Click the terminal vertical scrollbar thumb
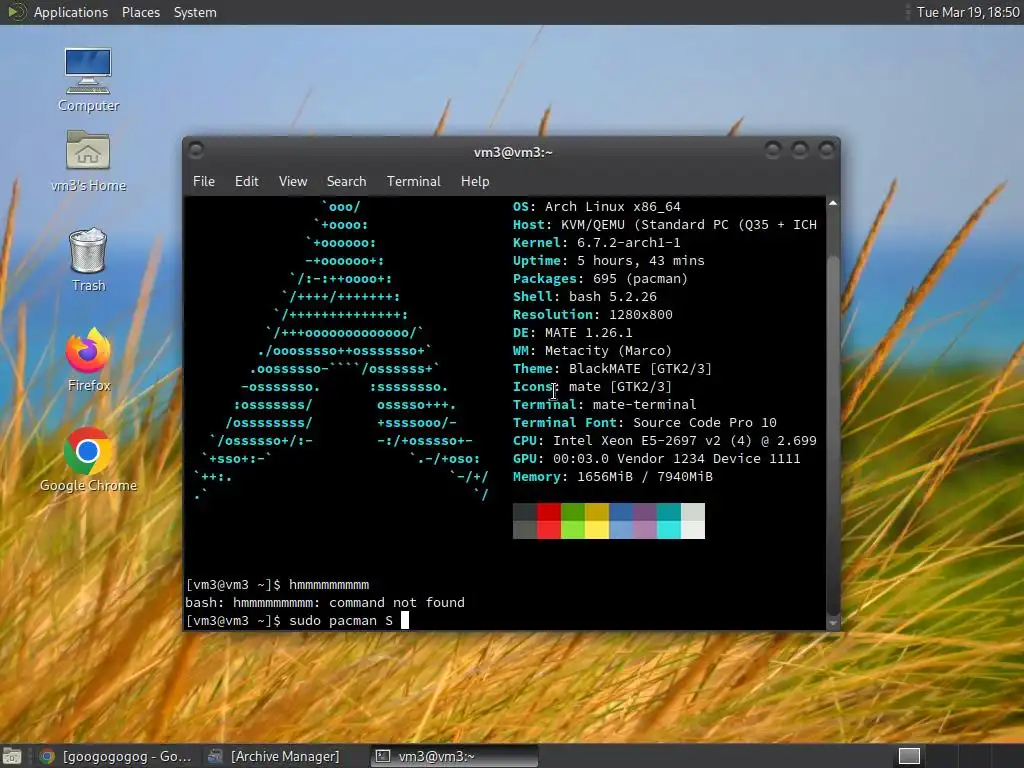This screenshot has width=1024, height=768. pos(833,435)
